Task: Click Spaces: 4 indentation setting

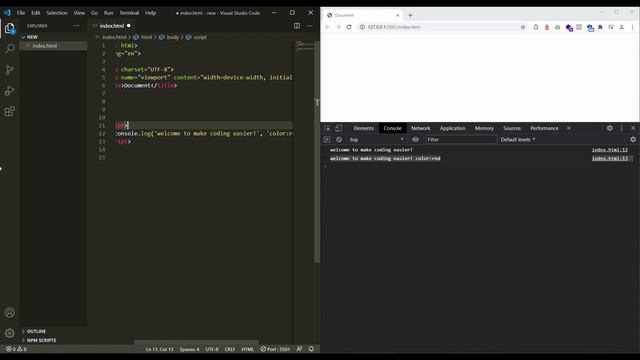Action: pos(189,349)
